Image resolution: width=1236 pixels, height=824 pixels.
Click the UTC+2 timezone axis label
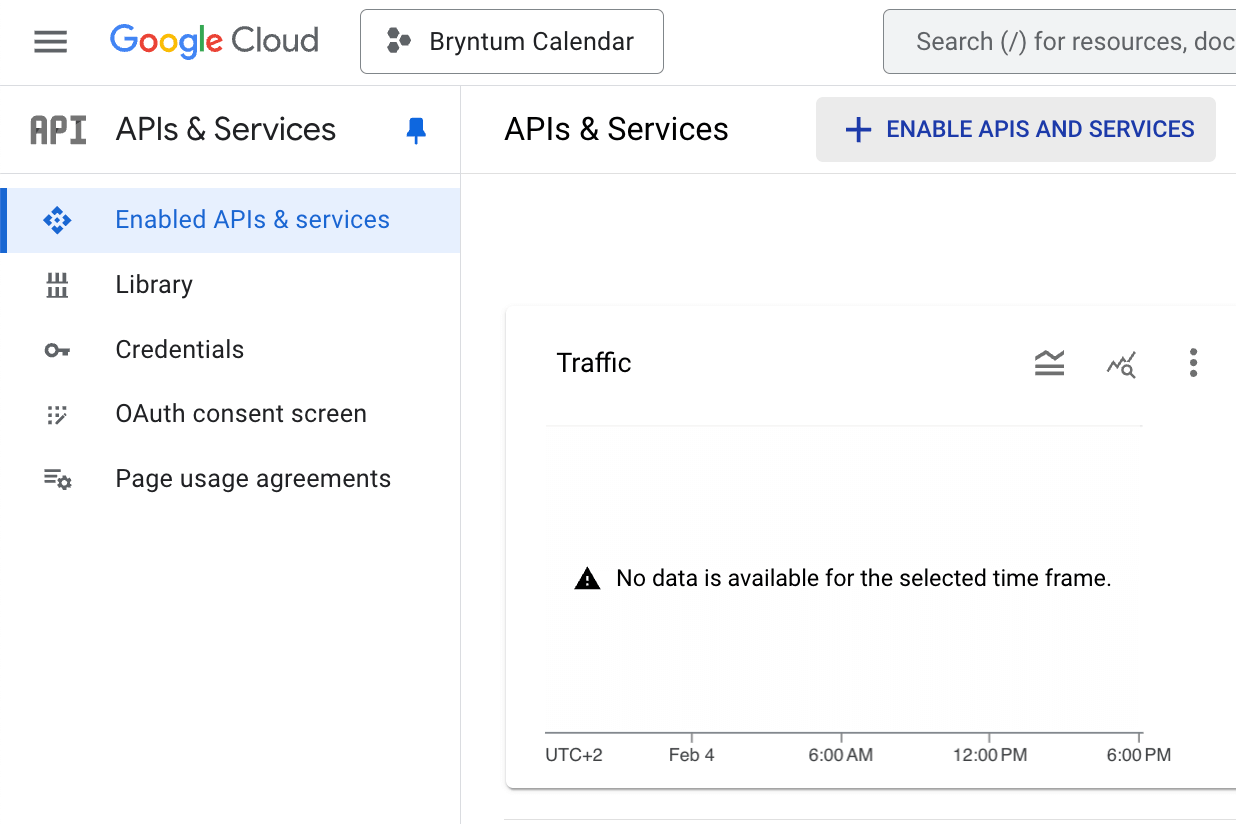(574, 755)
